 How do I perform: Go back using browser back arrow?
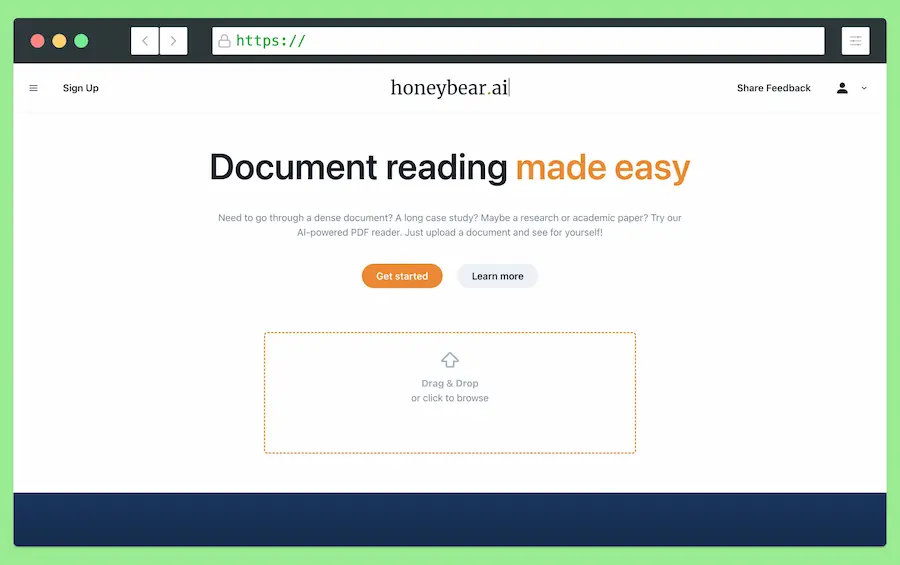[x=145, y=41]
